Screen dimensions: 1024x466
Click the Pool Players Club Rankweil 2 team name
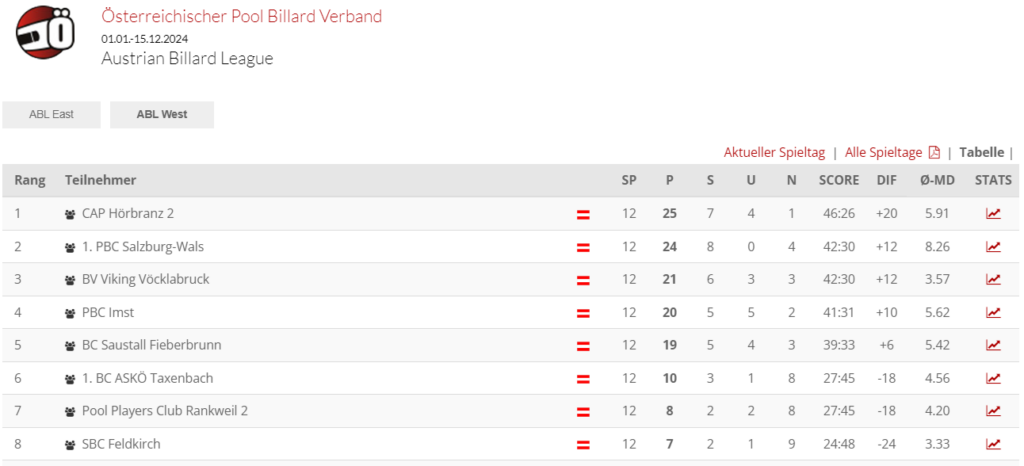[x=165, y=411]
